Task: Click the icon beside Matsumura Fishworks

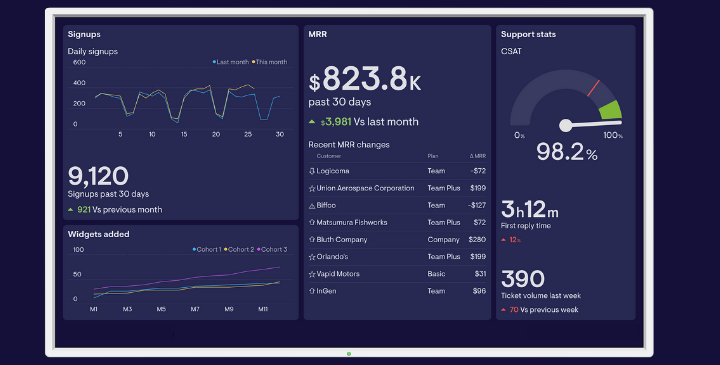Action: pyautogui.click(x=312, y=222)
